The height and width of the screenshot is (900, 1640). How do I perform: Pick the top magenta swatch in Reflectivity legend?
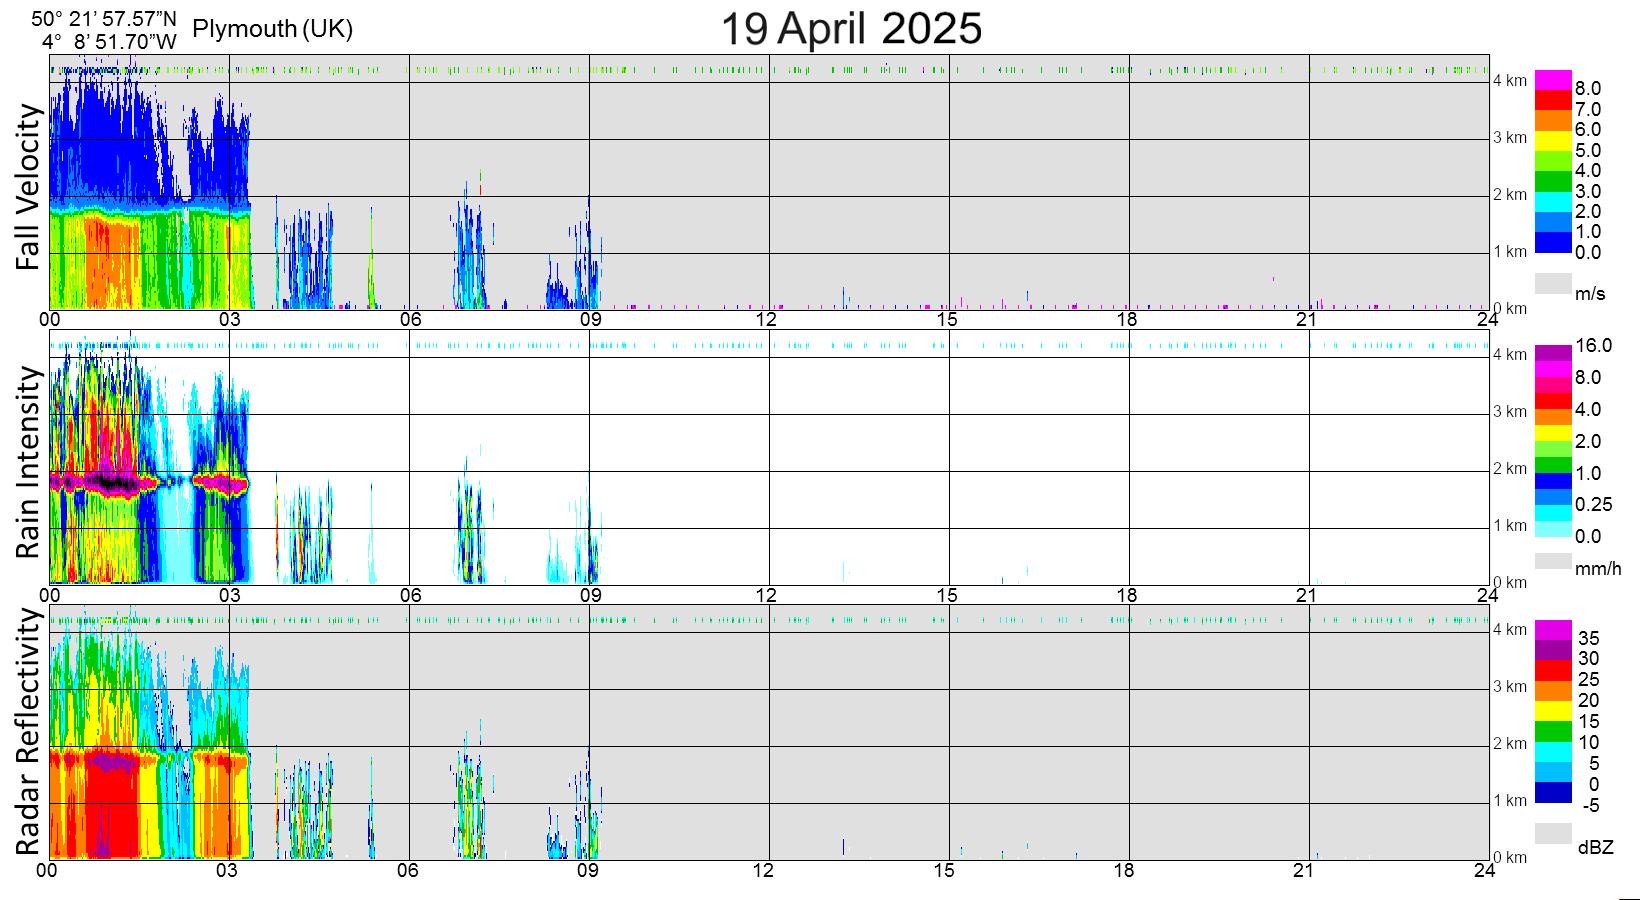pyautogui.click(x=1554, y=630)
